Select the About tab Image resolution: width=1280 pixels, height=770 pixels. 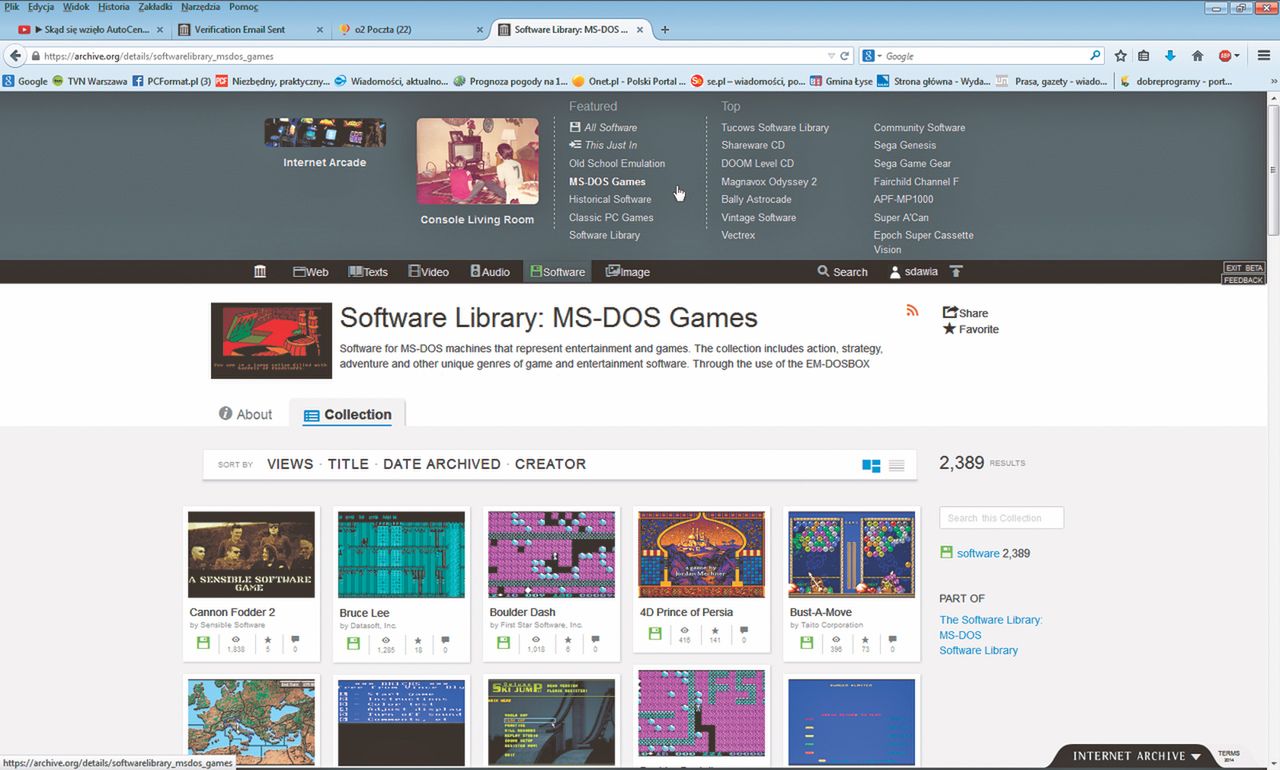coord(245,414)
